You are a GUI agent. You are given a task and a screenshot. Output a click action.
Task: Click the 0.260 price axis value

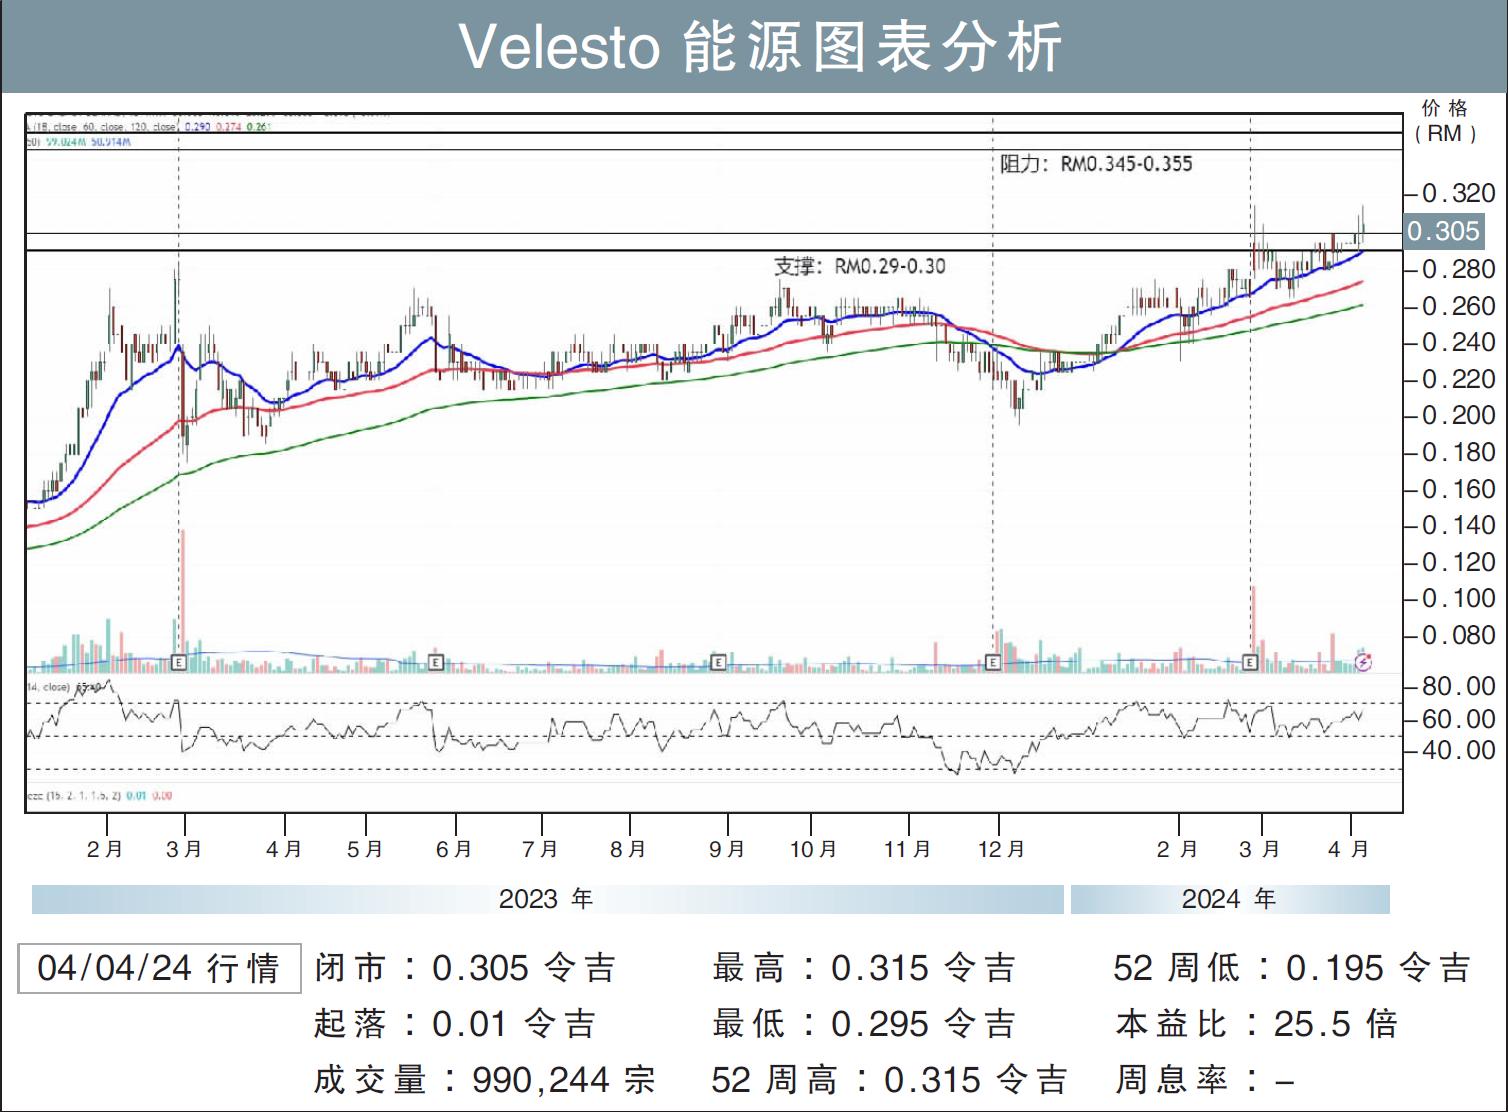coord(1459,306)
